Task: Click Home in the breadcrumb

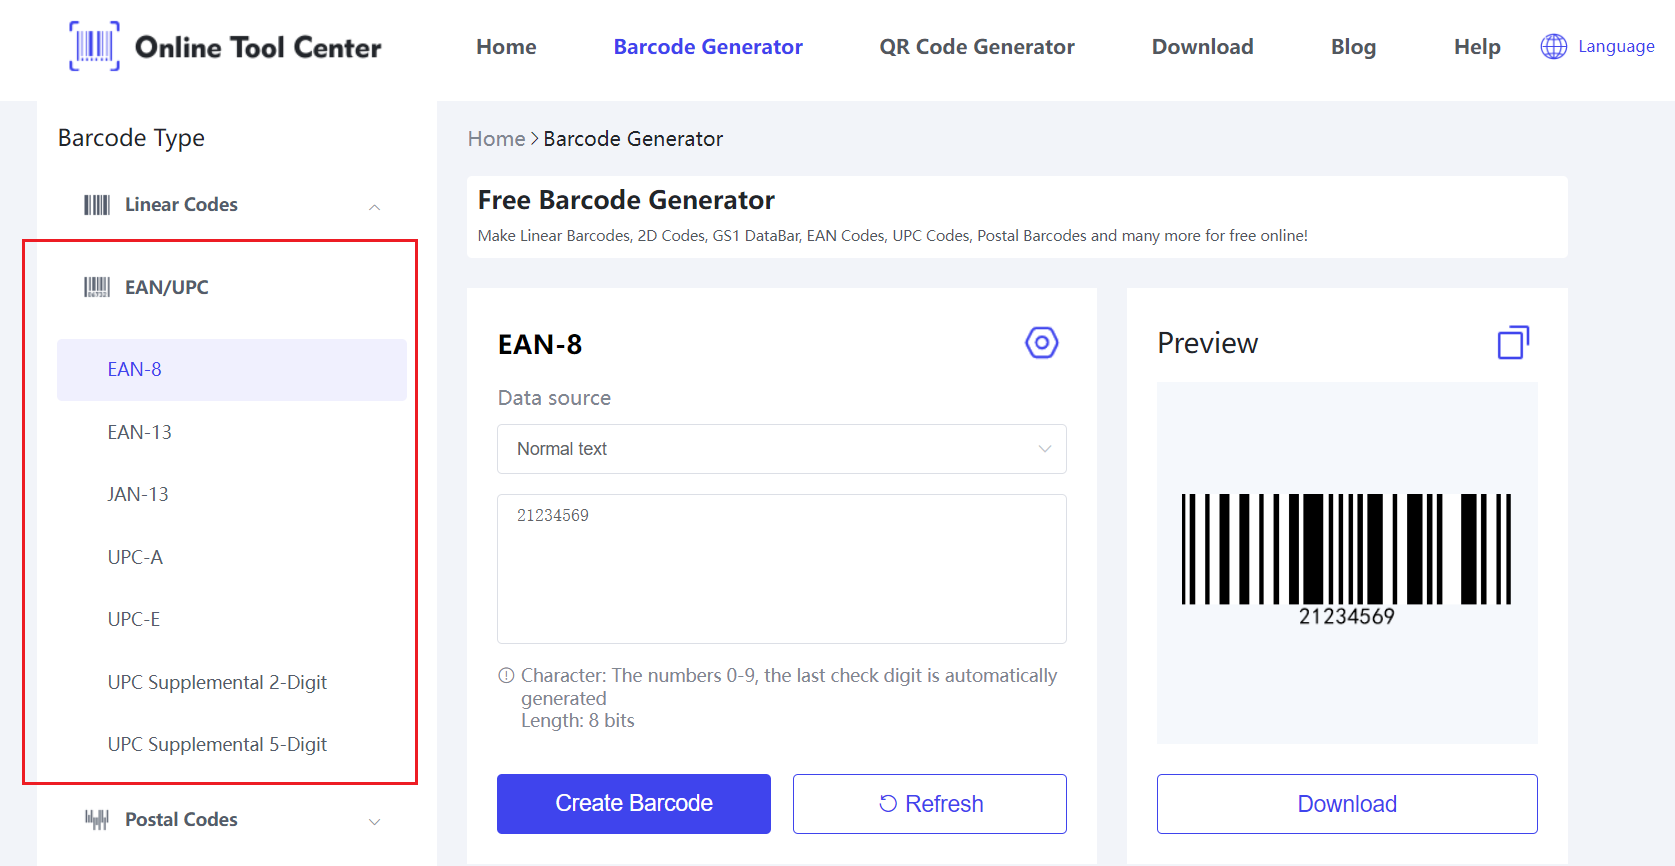Action: (x=496, y=139)
